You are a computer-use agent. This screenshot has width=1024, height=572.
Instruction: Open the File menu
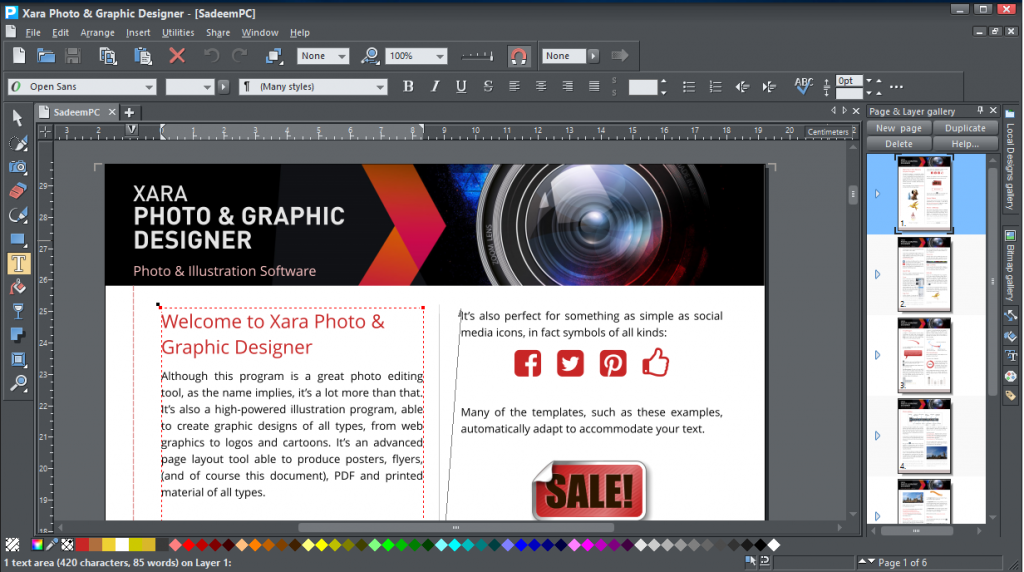(33, 33)
